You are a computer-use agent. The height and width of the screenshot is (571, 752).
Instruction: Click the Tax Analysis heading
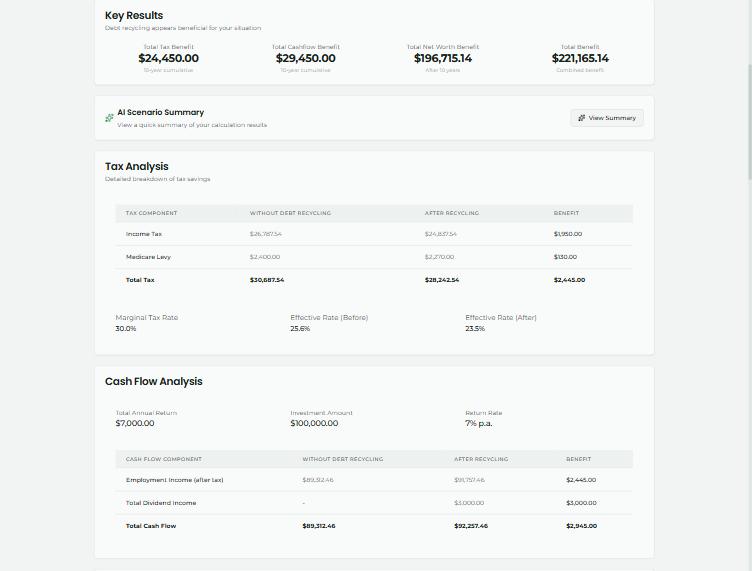(x=137, y=166)
